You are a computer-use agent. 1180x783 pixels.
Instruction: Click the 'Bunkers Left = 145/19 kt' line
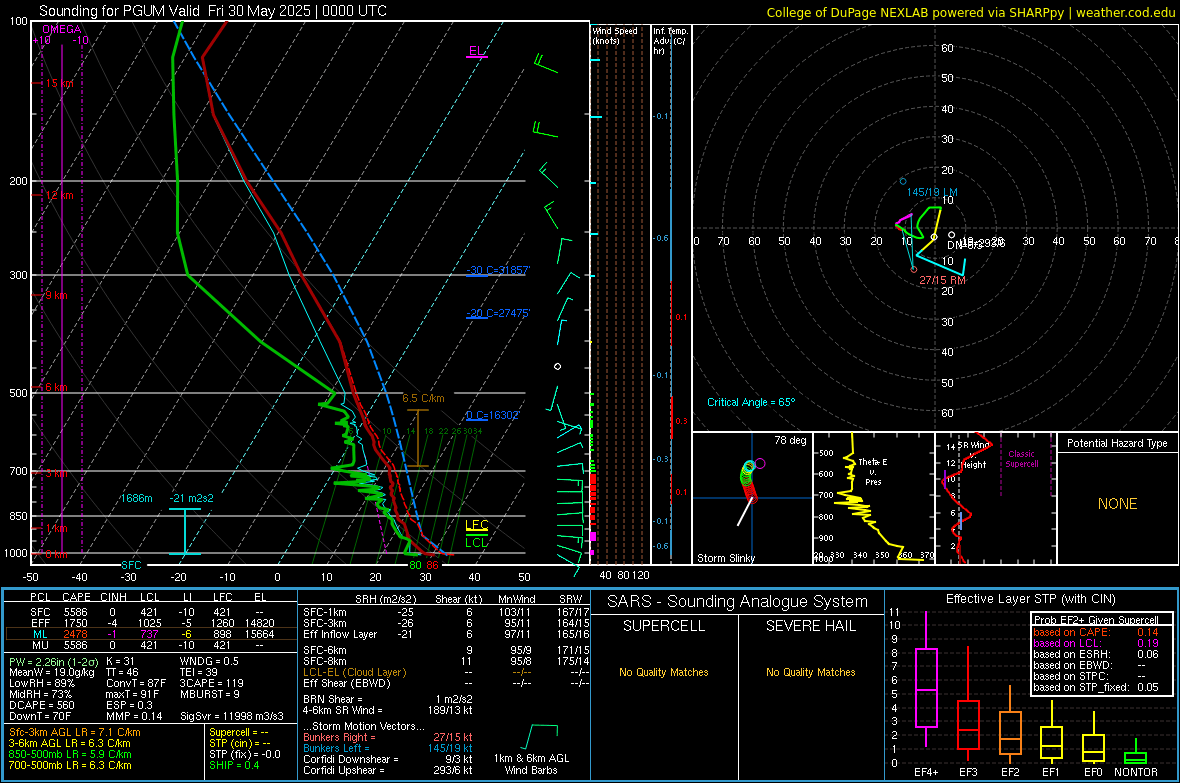pyautogui.click(x=388, y=748)
